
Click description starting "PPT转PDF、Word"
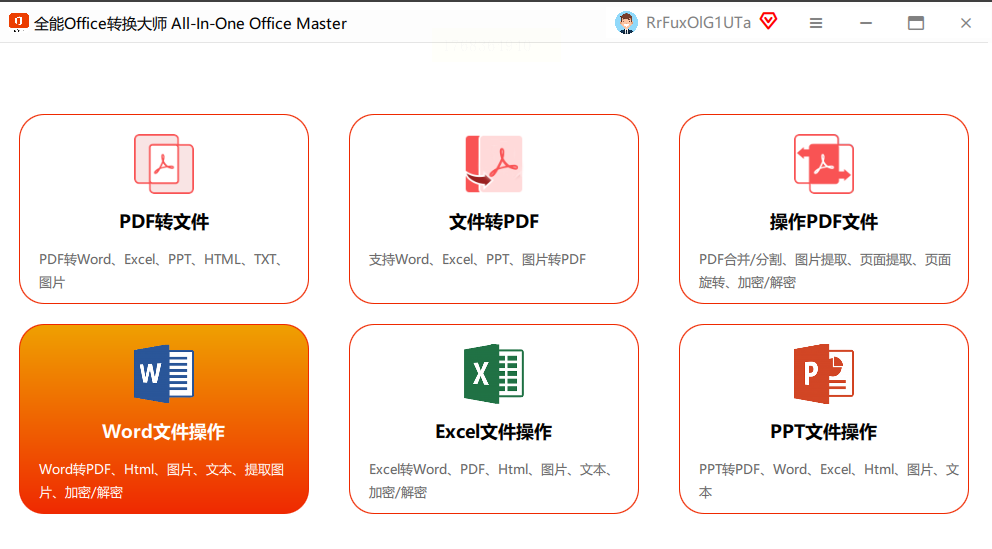coord(829,481)
